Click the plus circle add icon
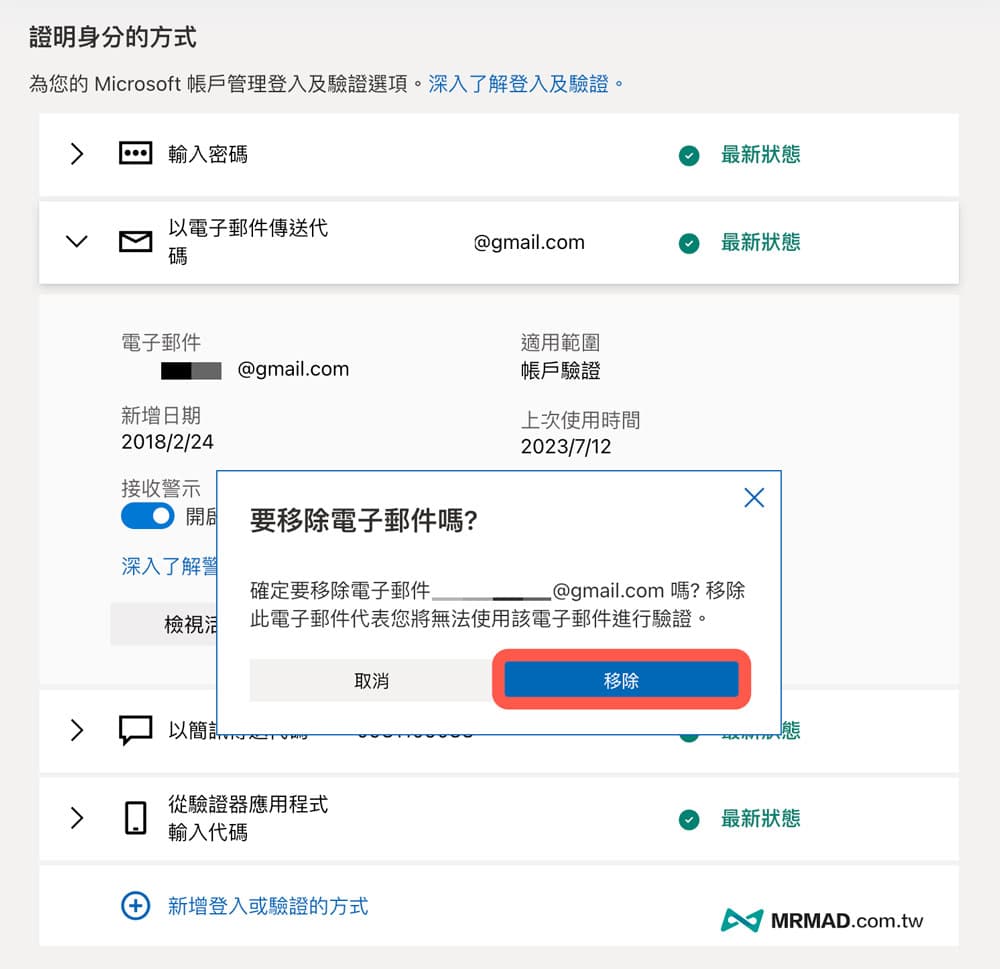Screen dimensions: 1000x969 pyautogui.click(x=135, y=905)
